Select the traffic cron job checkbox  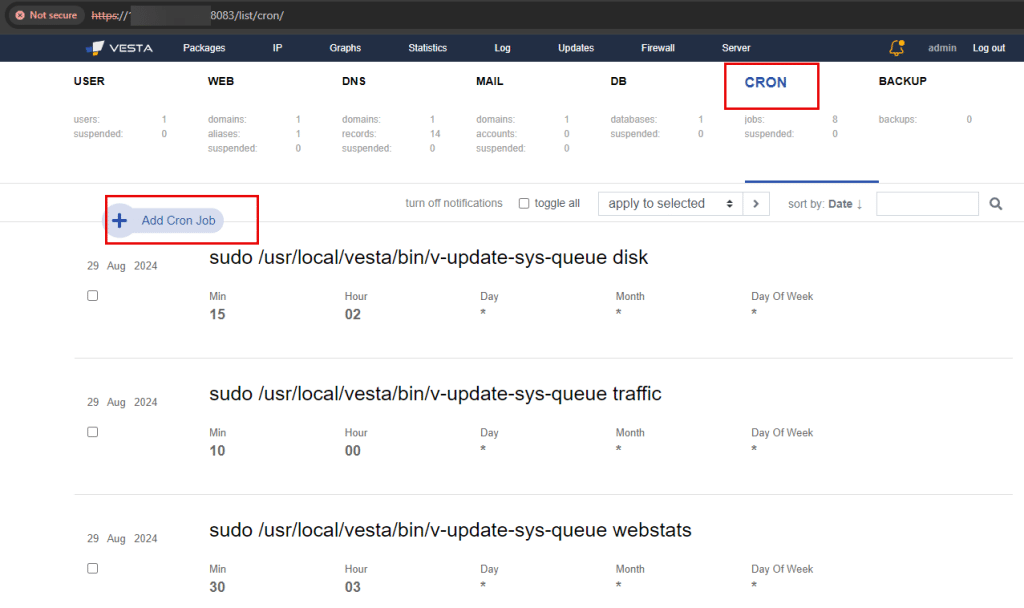click(x=92, y=431)
